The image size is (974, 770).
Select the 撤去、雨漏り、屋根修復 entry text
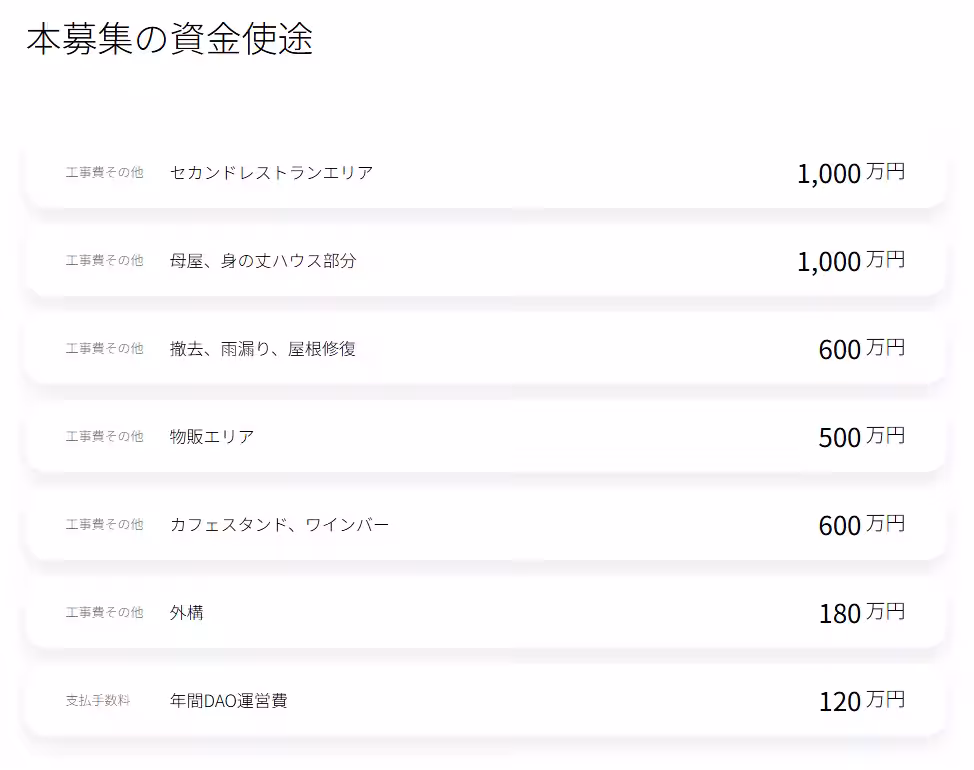click(x=263, y=349)
